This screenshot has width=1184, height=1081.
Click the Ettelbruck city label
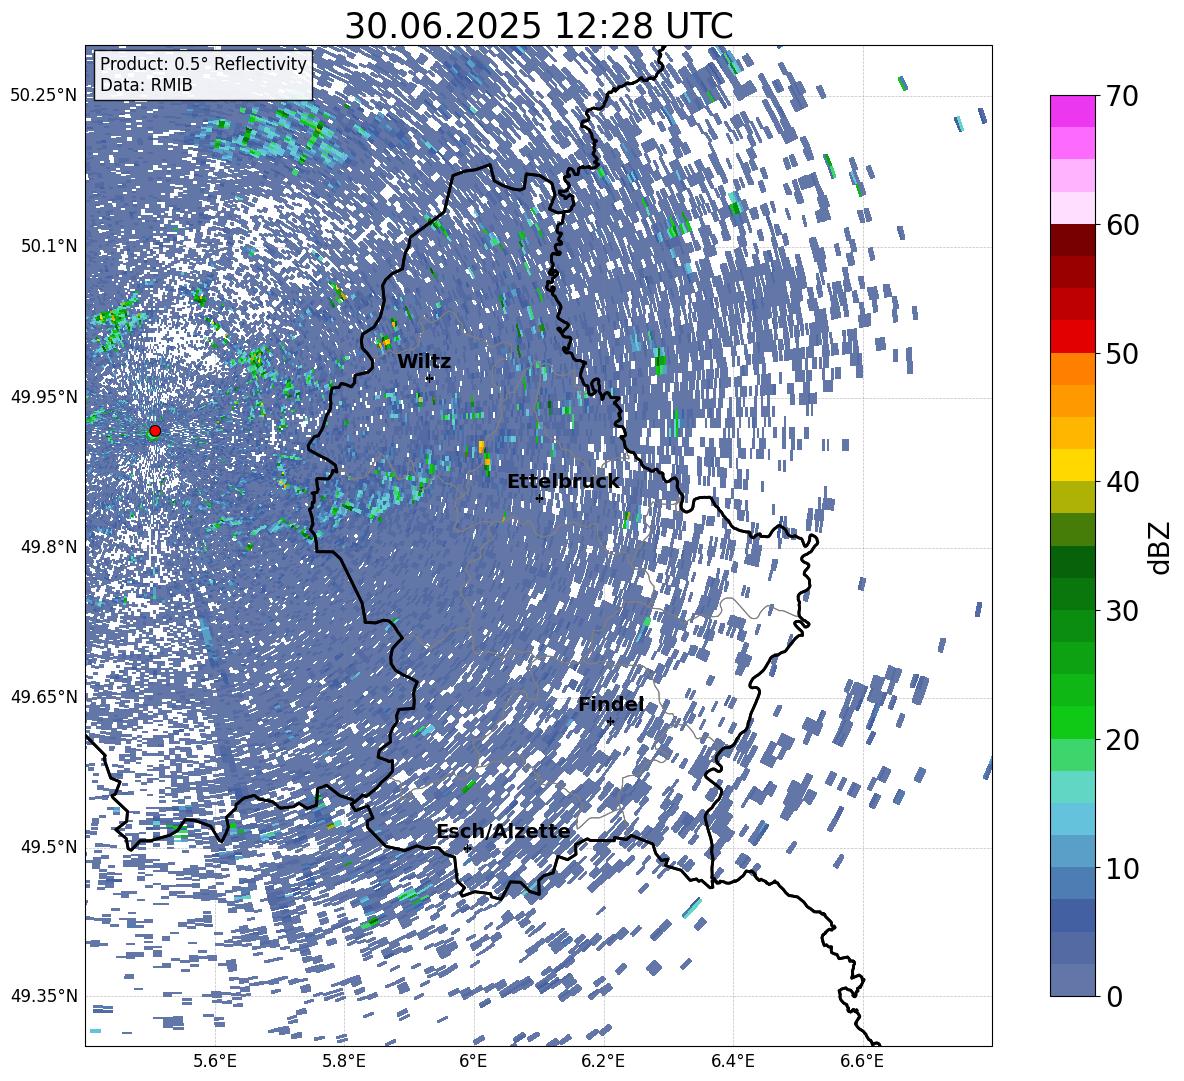click(563, 482)
